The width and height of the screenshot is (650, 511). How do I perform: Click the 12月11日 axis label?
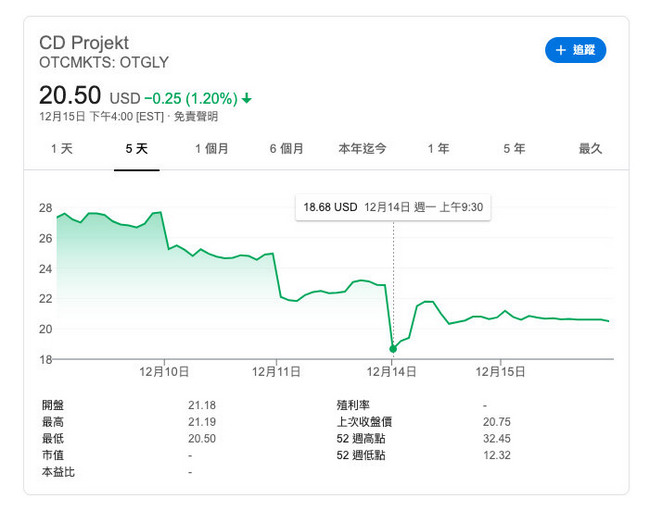click(276, 371)
